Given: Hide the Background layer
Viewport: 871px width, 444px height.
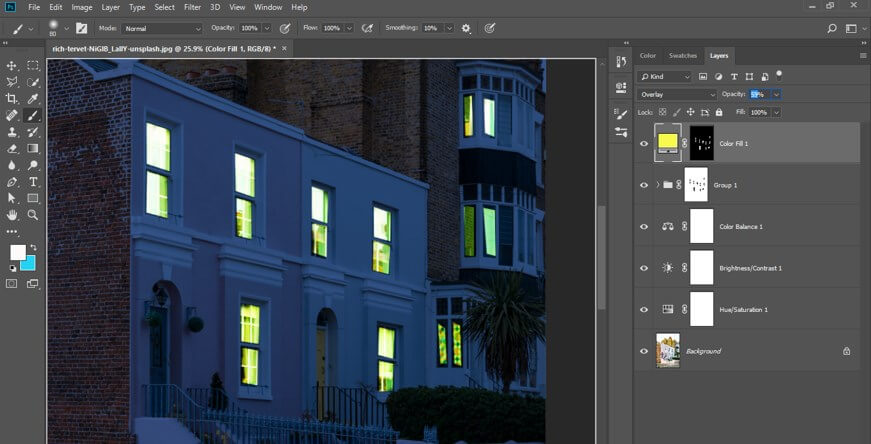Looking at the screenshot, I should (644, 351).
